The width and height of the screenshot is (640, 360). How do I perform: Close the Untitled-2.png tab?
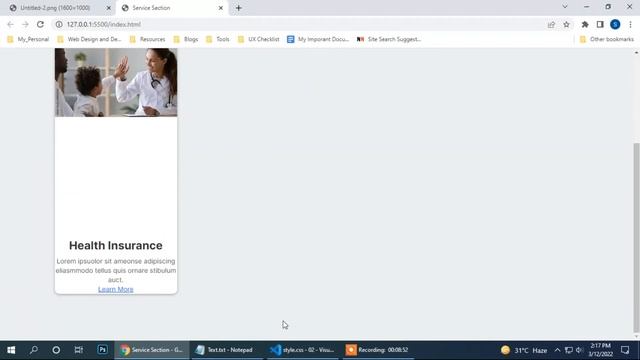point(109,8)
